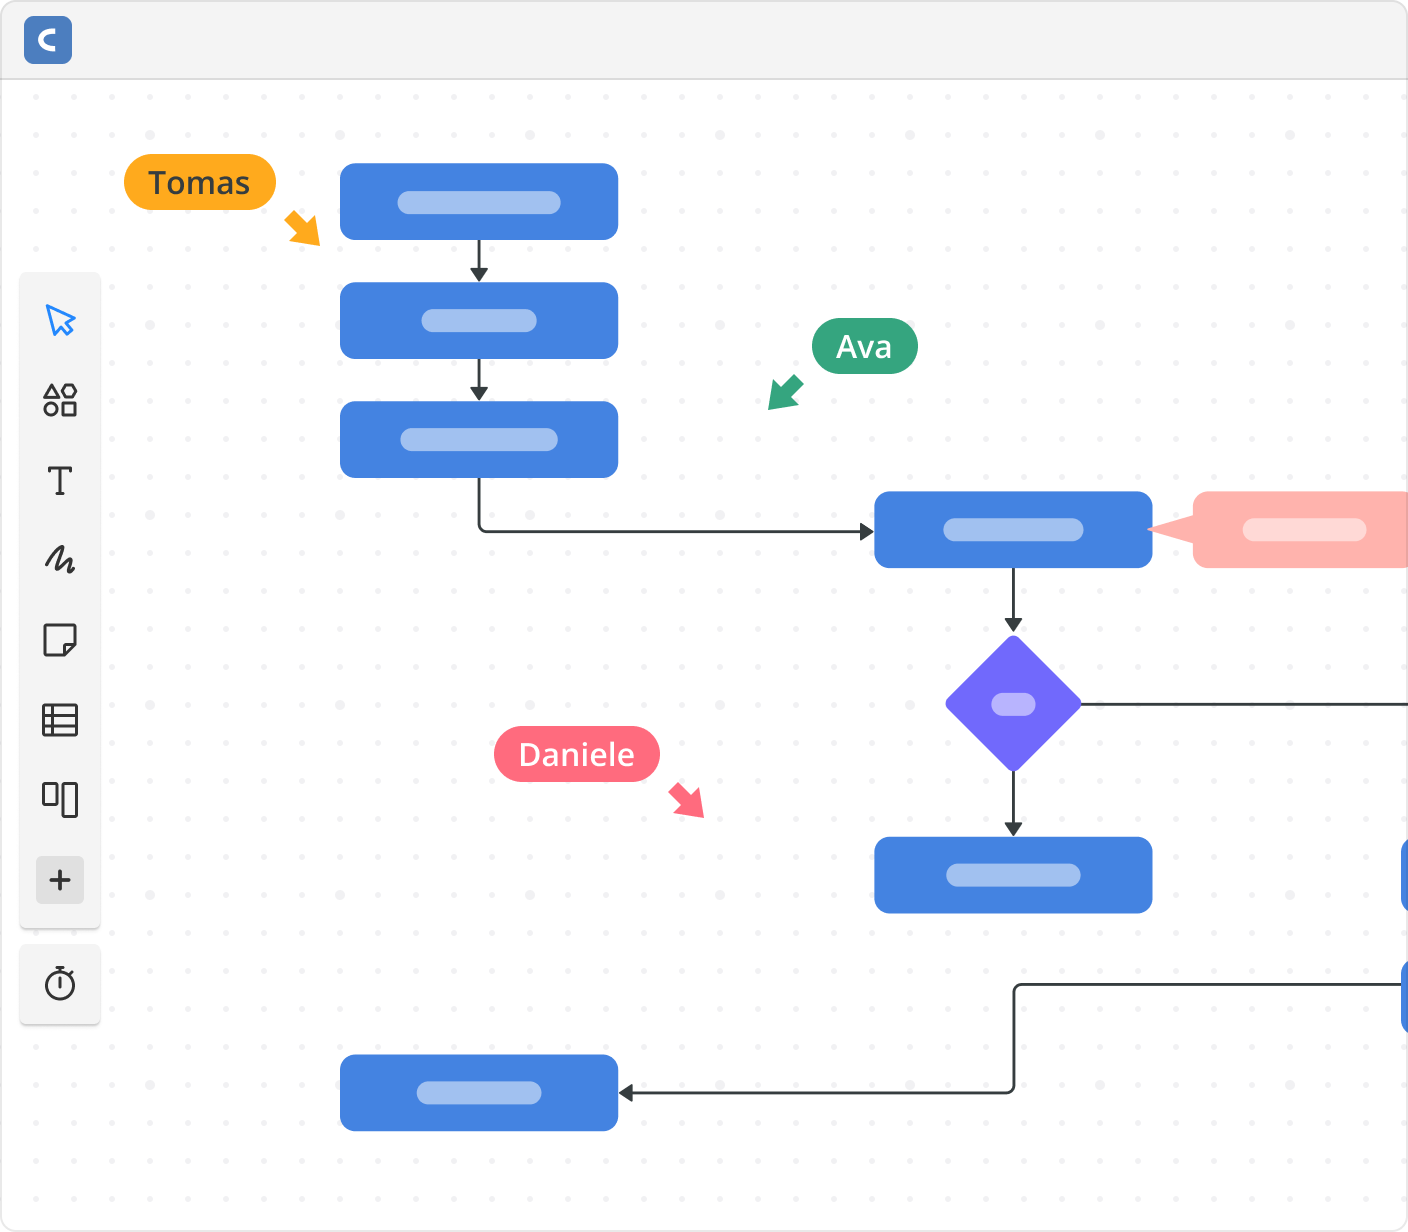The height and width of the screenshot is (1232, 1408).
Task: Select the pink comment callout
Action: (x=1302, y=530)
